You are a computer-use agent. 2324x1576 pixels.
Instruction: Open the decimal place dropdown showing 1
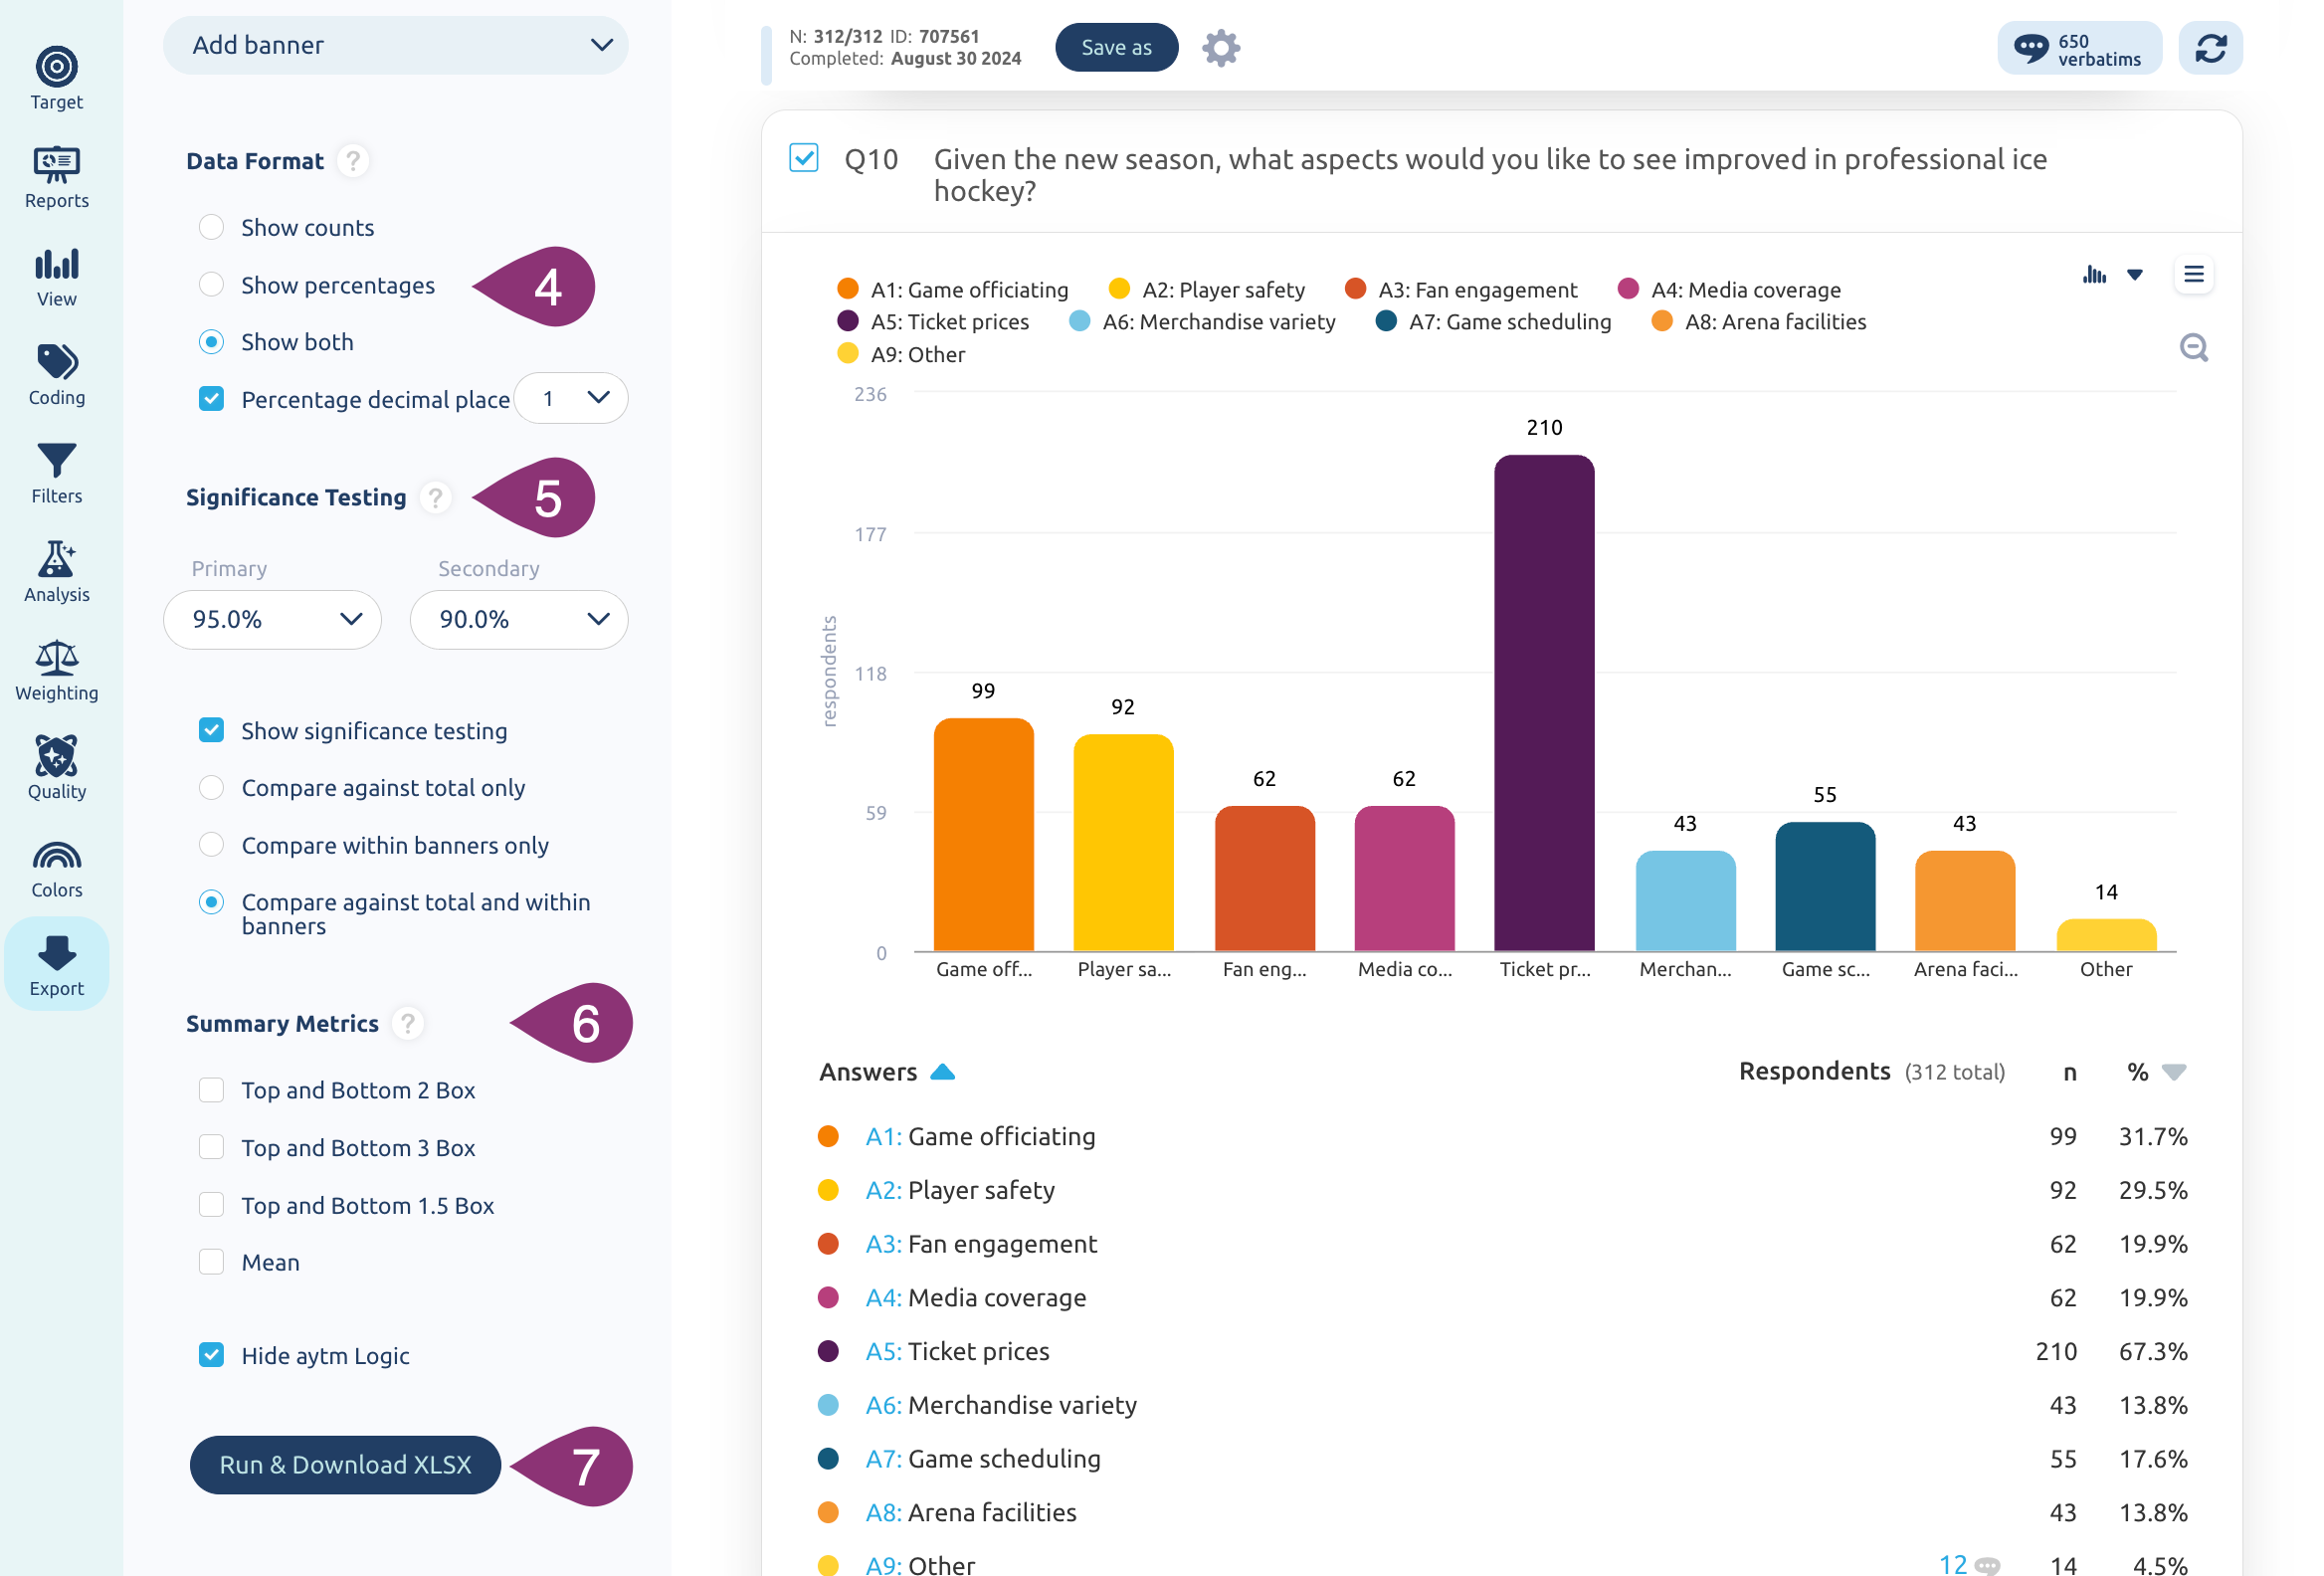click(570, 398)
